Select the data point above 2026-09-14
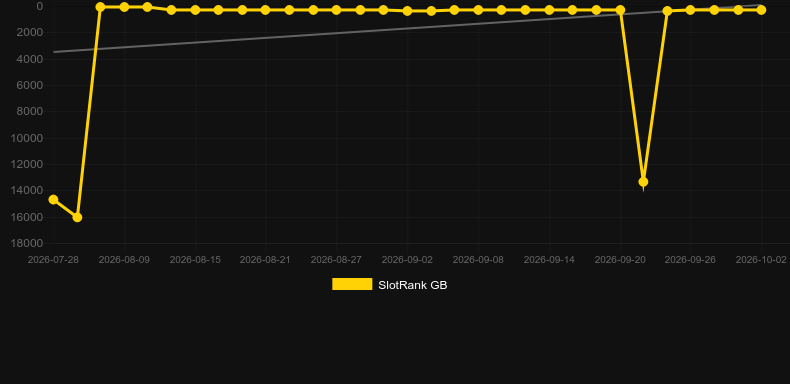Viewport: 790px width, 384px height. click(x=550, y=10)
